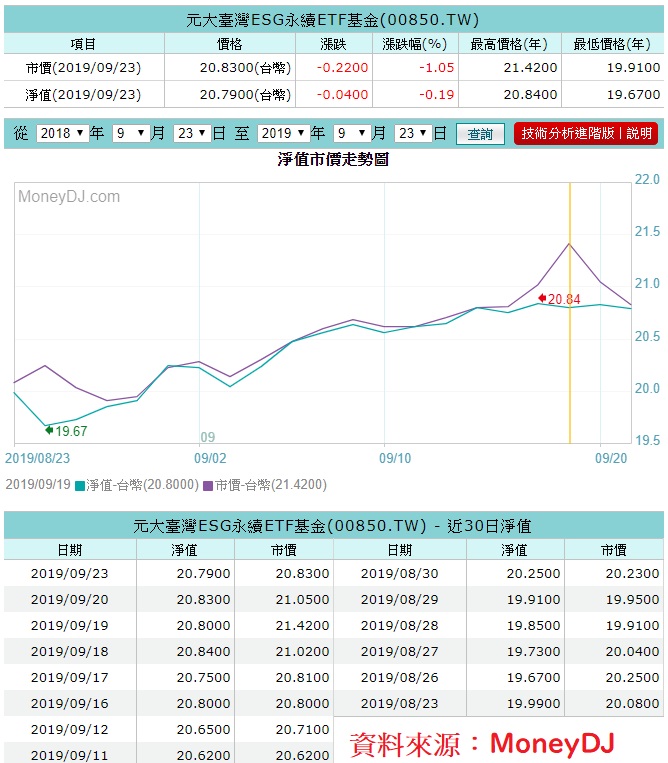Click the red 20.84 high-point marker on chart
Image resolution: width=668 pixels, height=763 pixels.
543,298
